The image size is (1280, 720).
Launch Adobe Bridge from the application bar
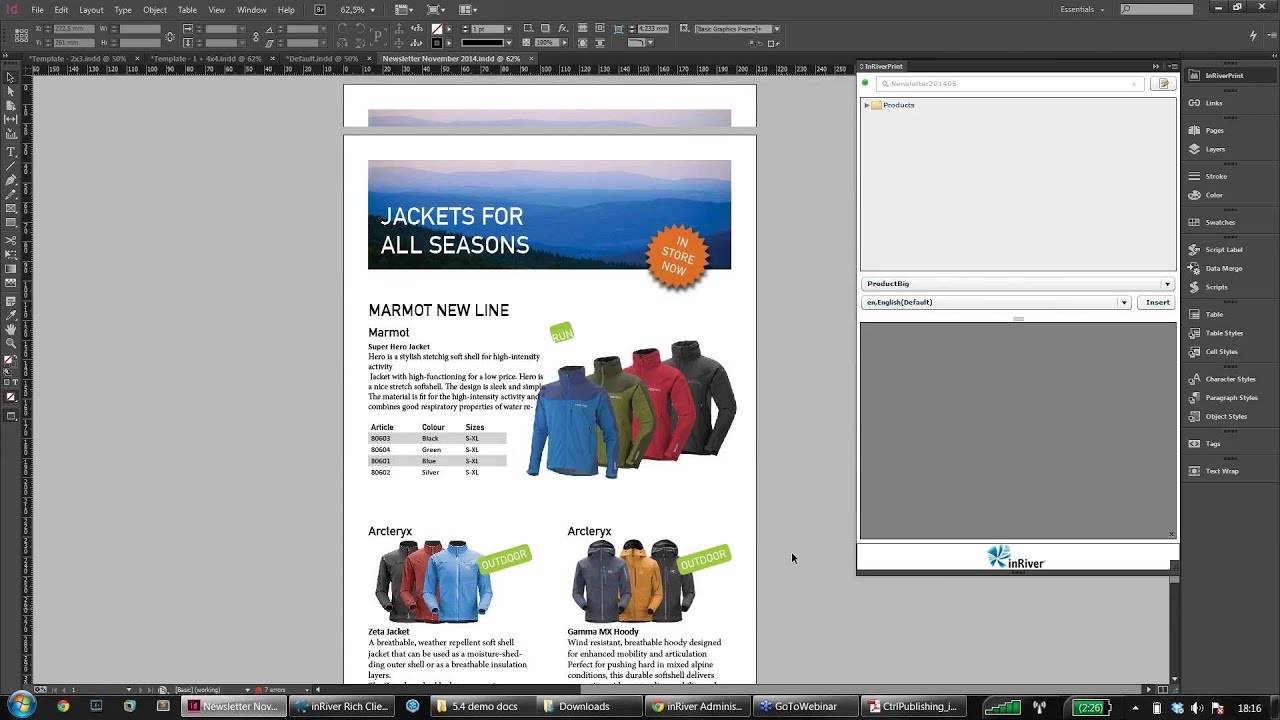coord(319,10)
